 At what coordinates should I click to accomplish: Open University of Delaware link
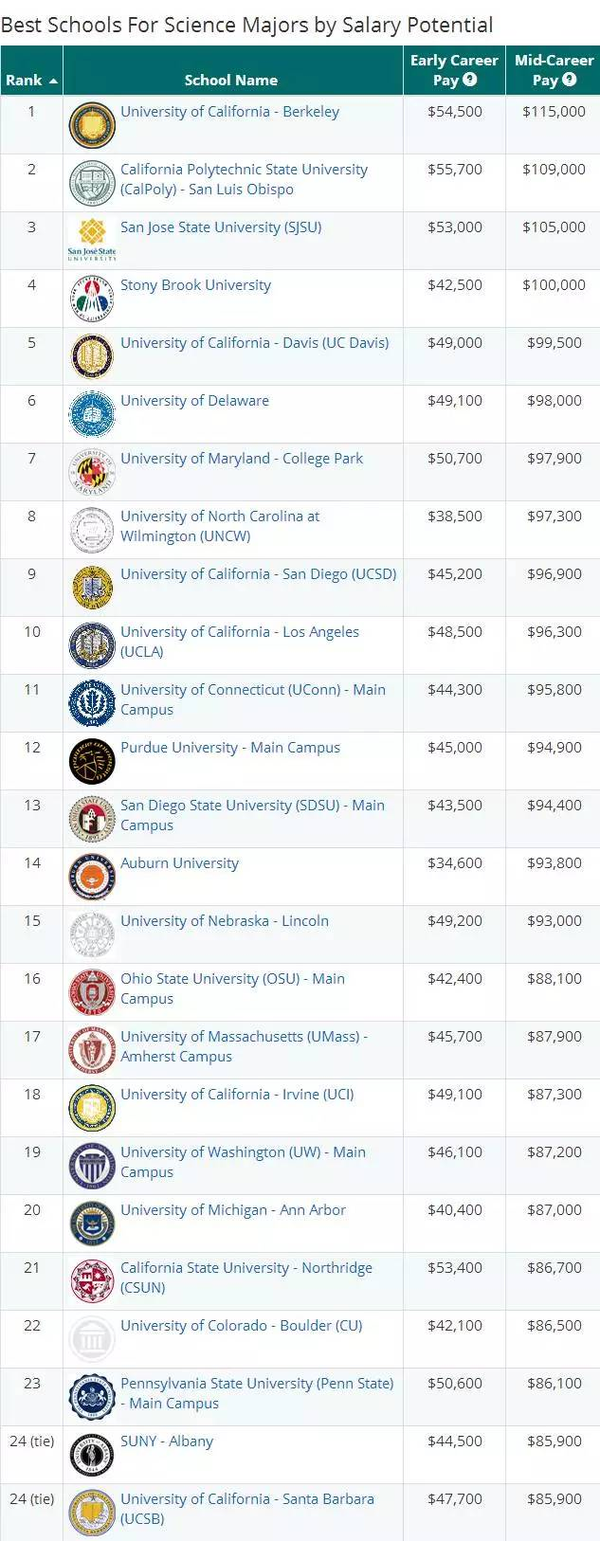point(195,401)
